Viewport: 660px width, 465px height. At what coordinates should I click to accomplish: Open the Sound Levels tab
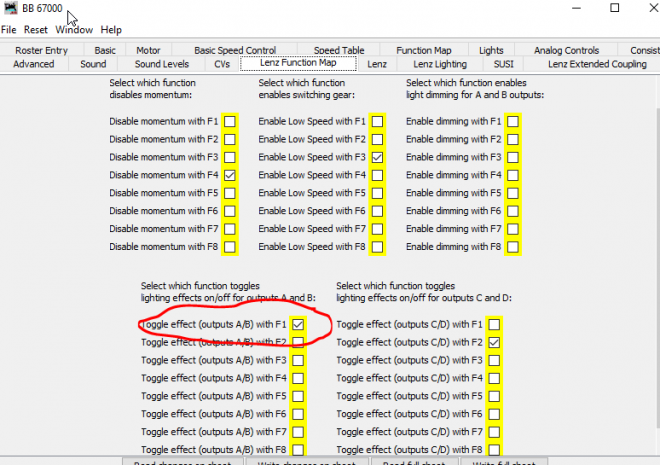click(x=162, y=64)
